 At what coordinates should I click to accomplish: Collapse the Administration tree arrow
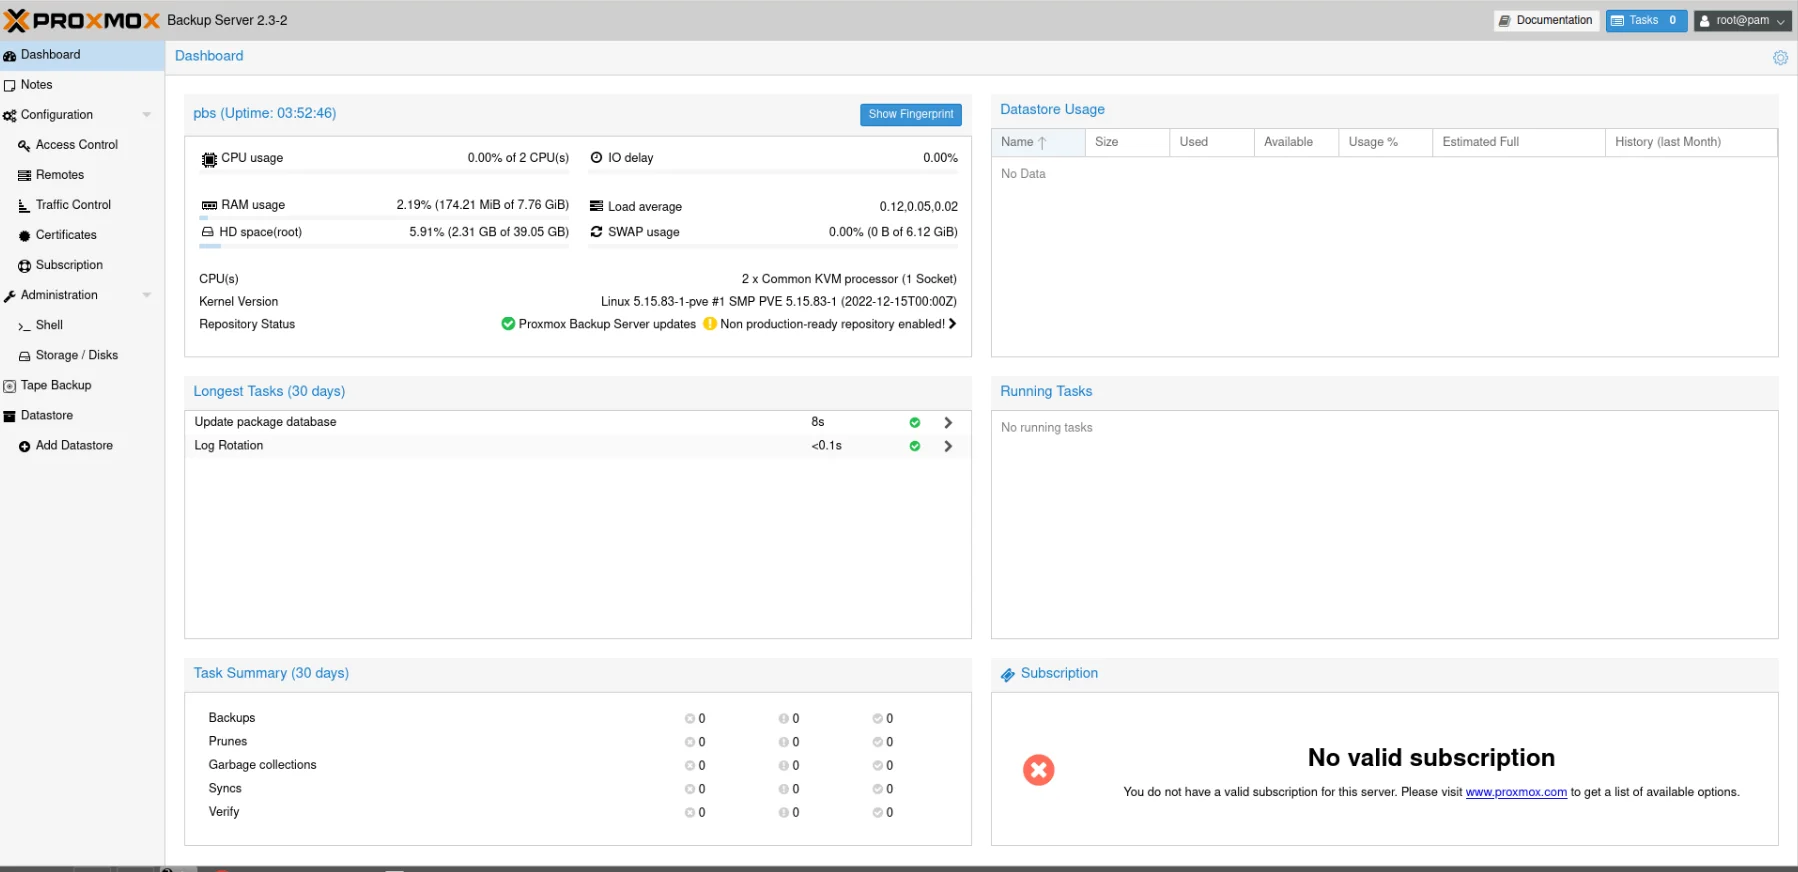[x=147, y=295]
